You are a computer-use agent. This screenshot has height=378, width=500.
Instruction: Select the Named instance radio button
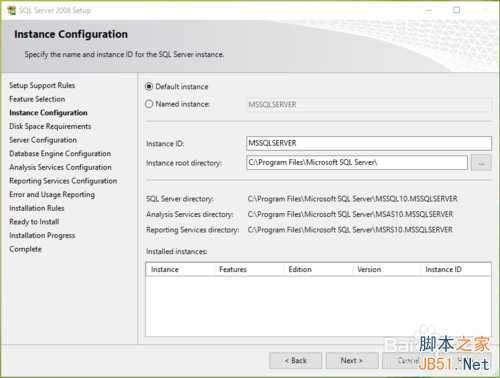[x=149, y=104]
